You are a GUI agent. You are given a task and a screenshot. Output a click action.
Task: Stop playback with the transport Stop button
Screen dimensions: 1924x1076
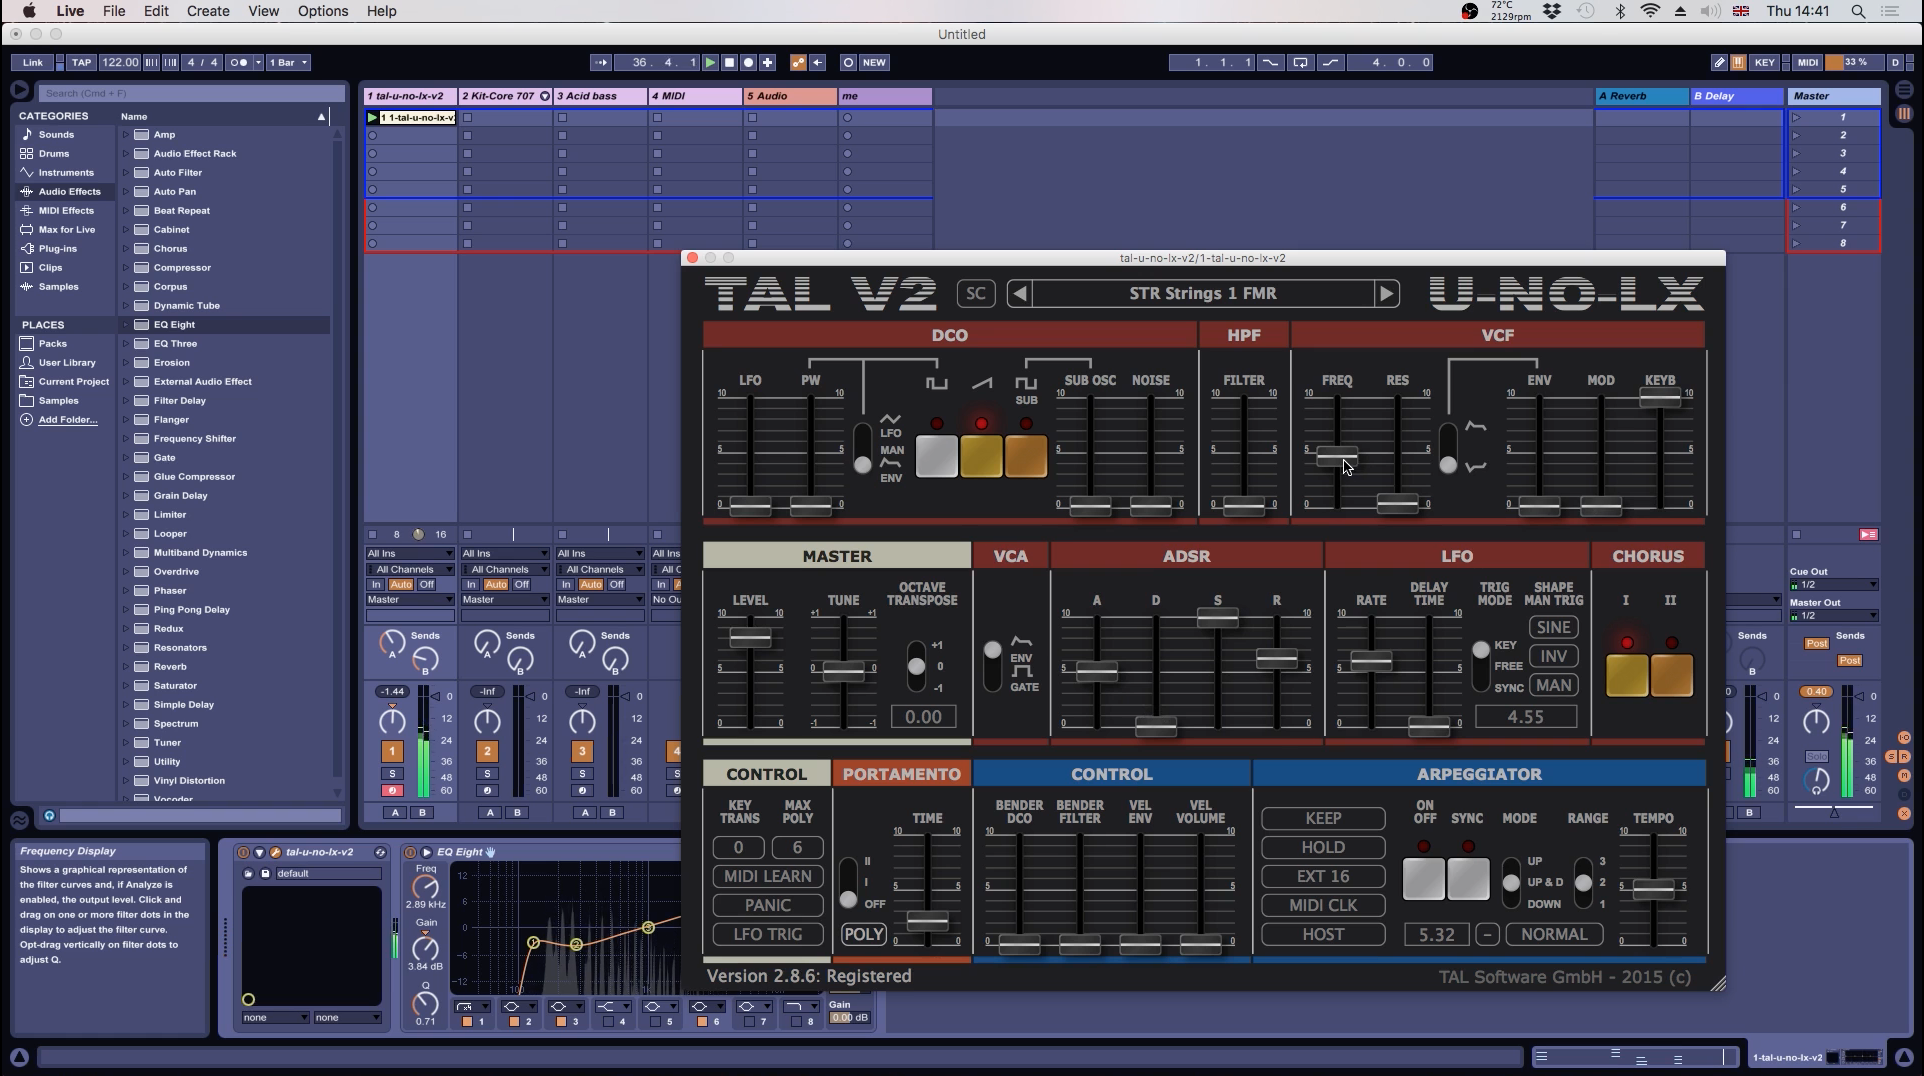729,62
